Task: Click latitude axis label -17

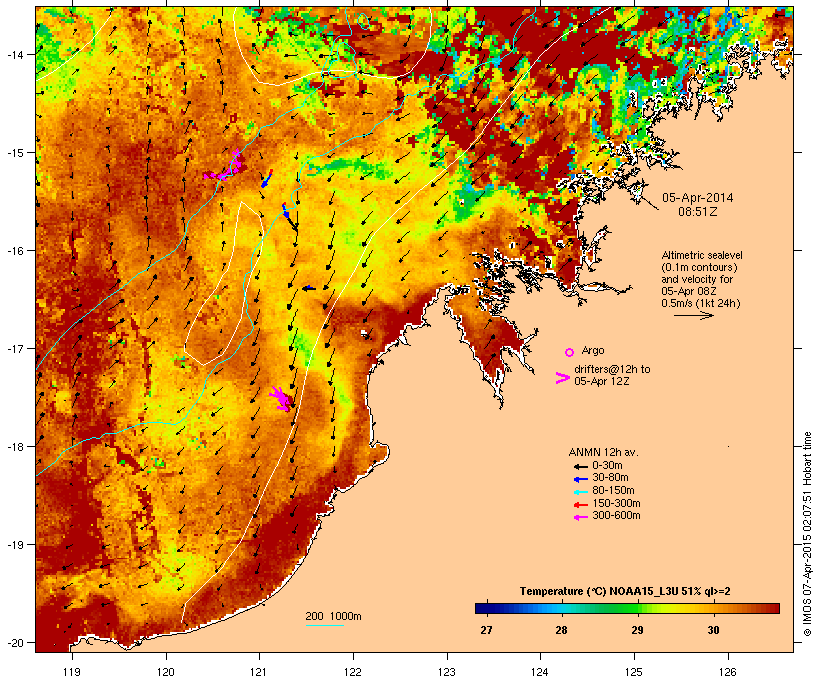Action: point(14,348)
